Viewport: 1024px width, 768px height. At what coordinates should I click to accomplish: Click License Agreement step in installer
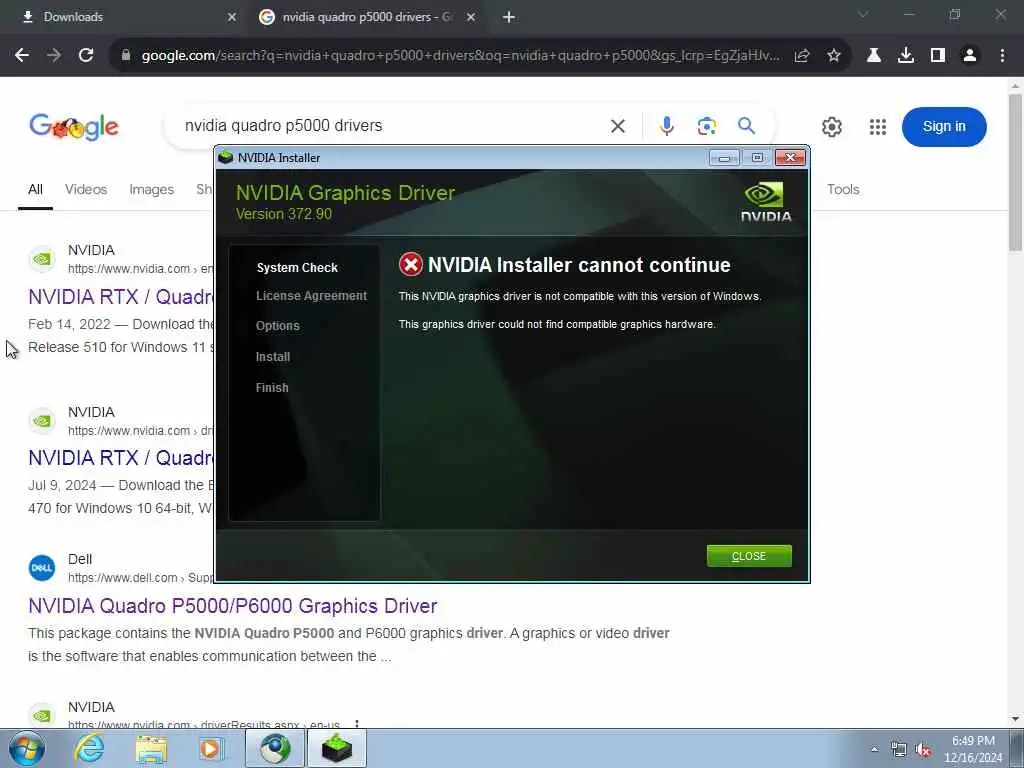[x=312, y=296]
